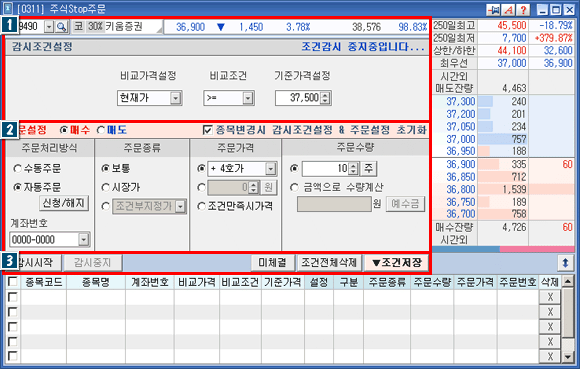Viewport: 580px width, 369px height.
Task: Open the 조건부지정가 dropdown
Action: (x=181, y=207)
